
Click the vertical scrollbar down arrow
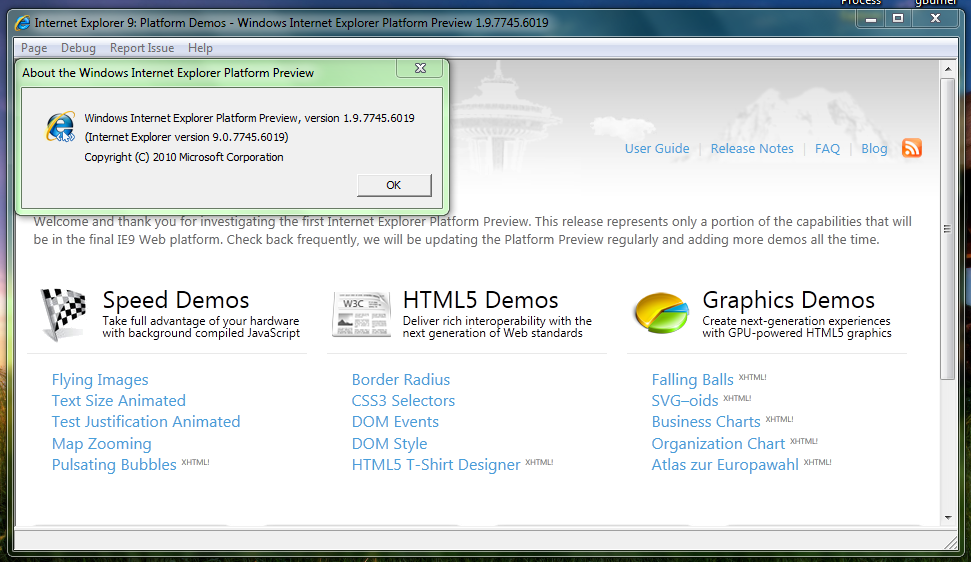[947, 517]
